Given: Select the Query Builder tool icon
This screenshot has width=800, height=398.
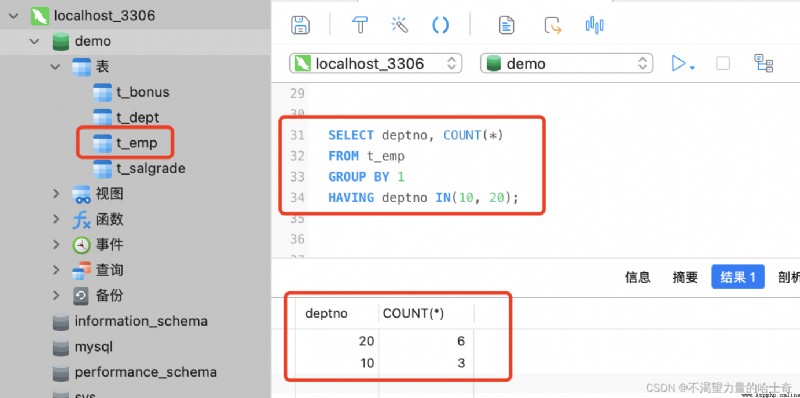Looking at the screenshot, I should coord(360,24).
